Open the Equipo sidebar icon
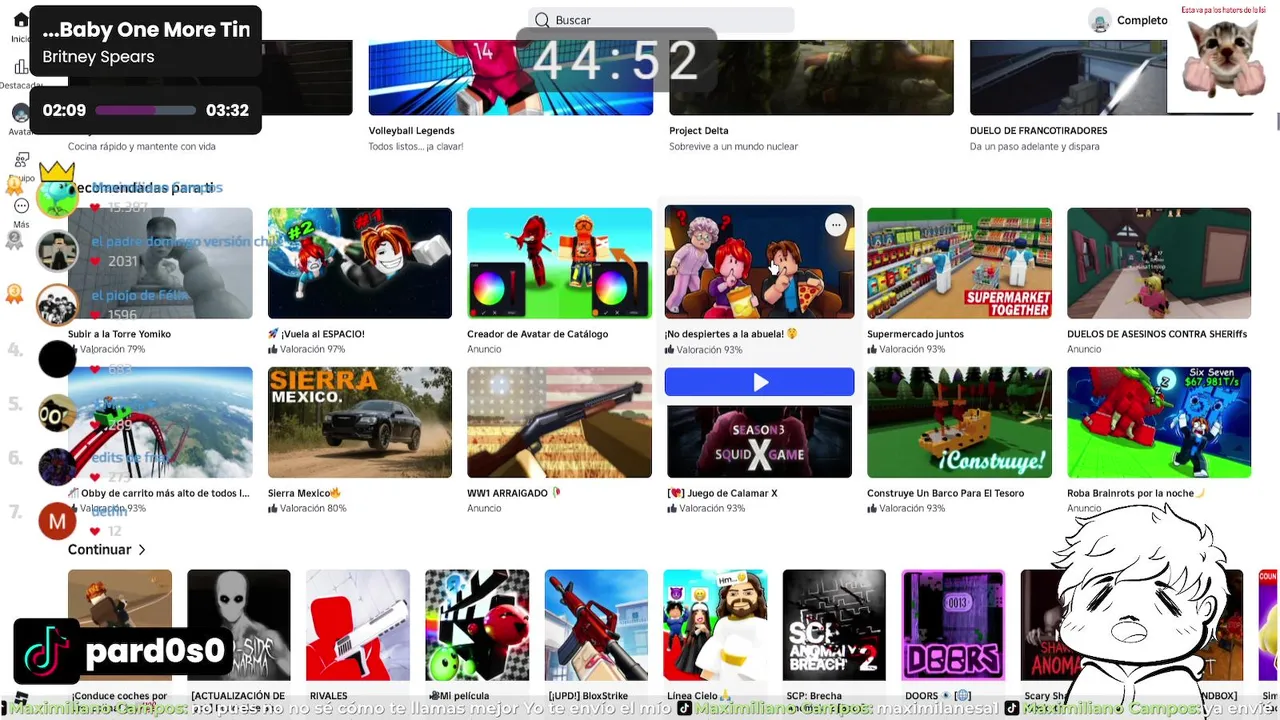Image resolution: width=1280 pixels, height=720 pixels. click(21, 160)
